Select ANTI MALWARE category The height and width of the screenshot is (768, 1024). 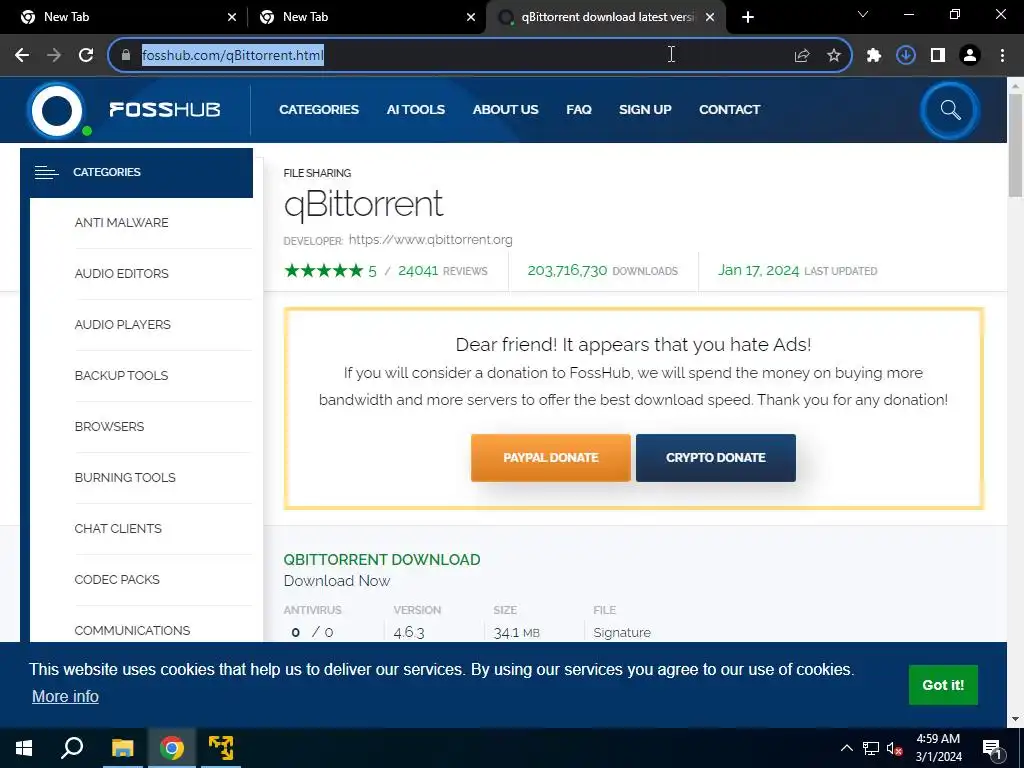pyautogui.click(x=121, y=223)
